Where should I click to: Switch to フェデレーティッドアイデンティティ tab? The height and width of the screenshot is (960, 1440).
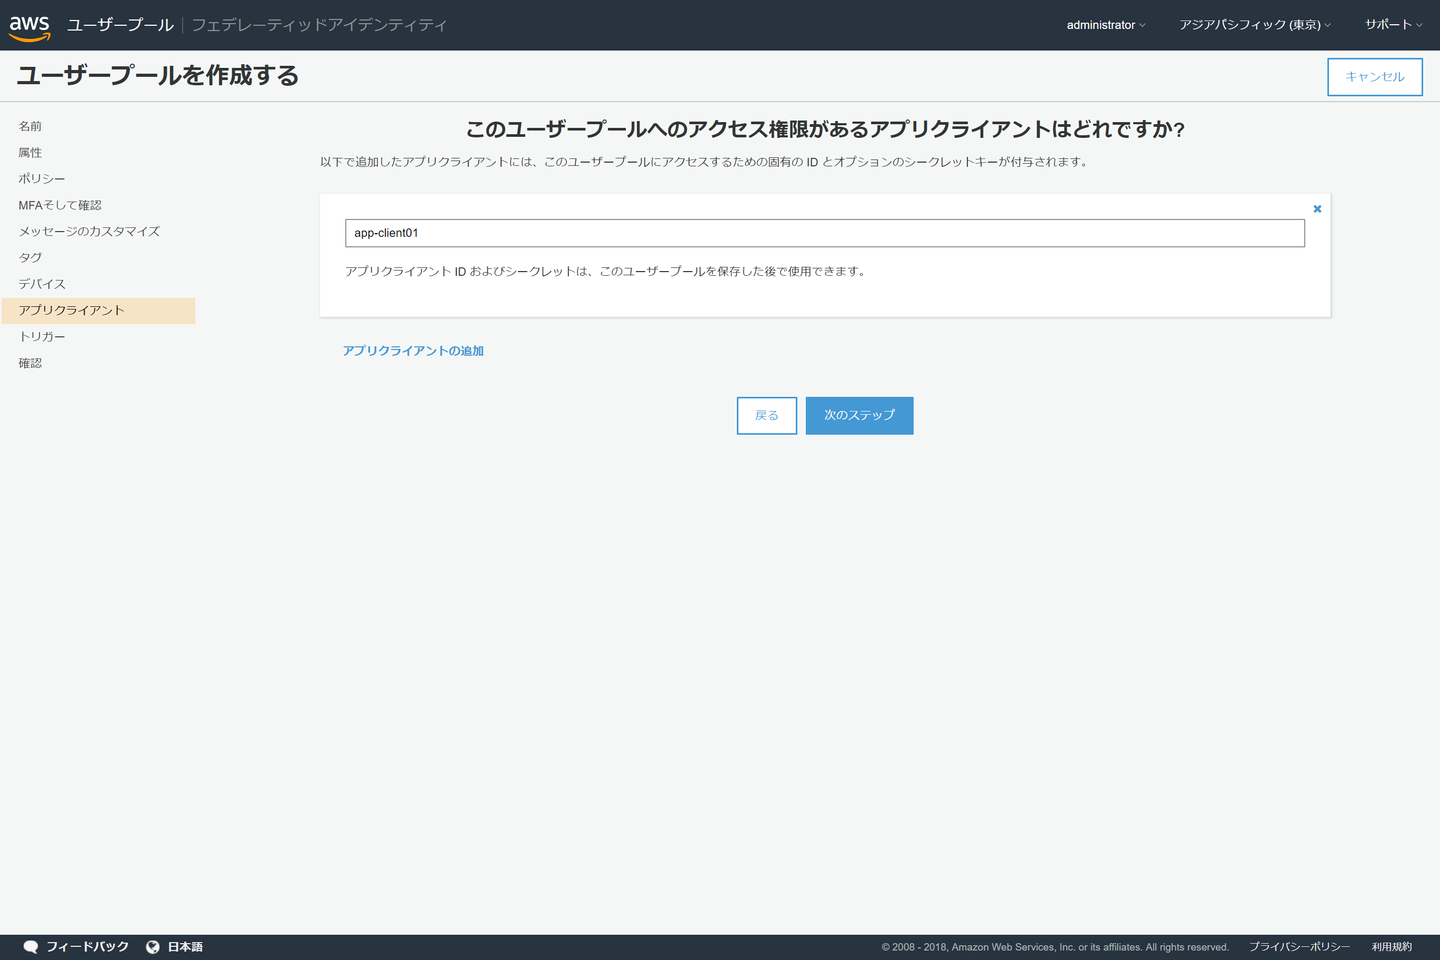319,25
